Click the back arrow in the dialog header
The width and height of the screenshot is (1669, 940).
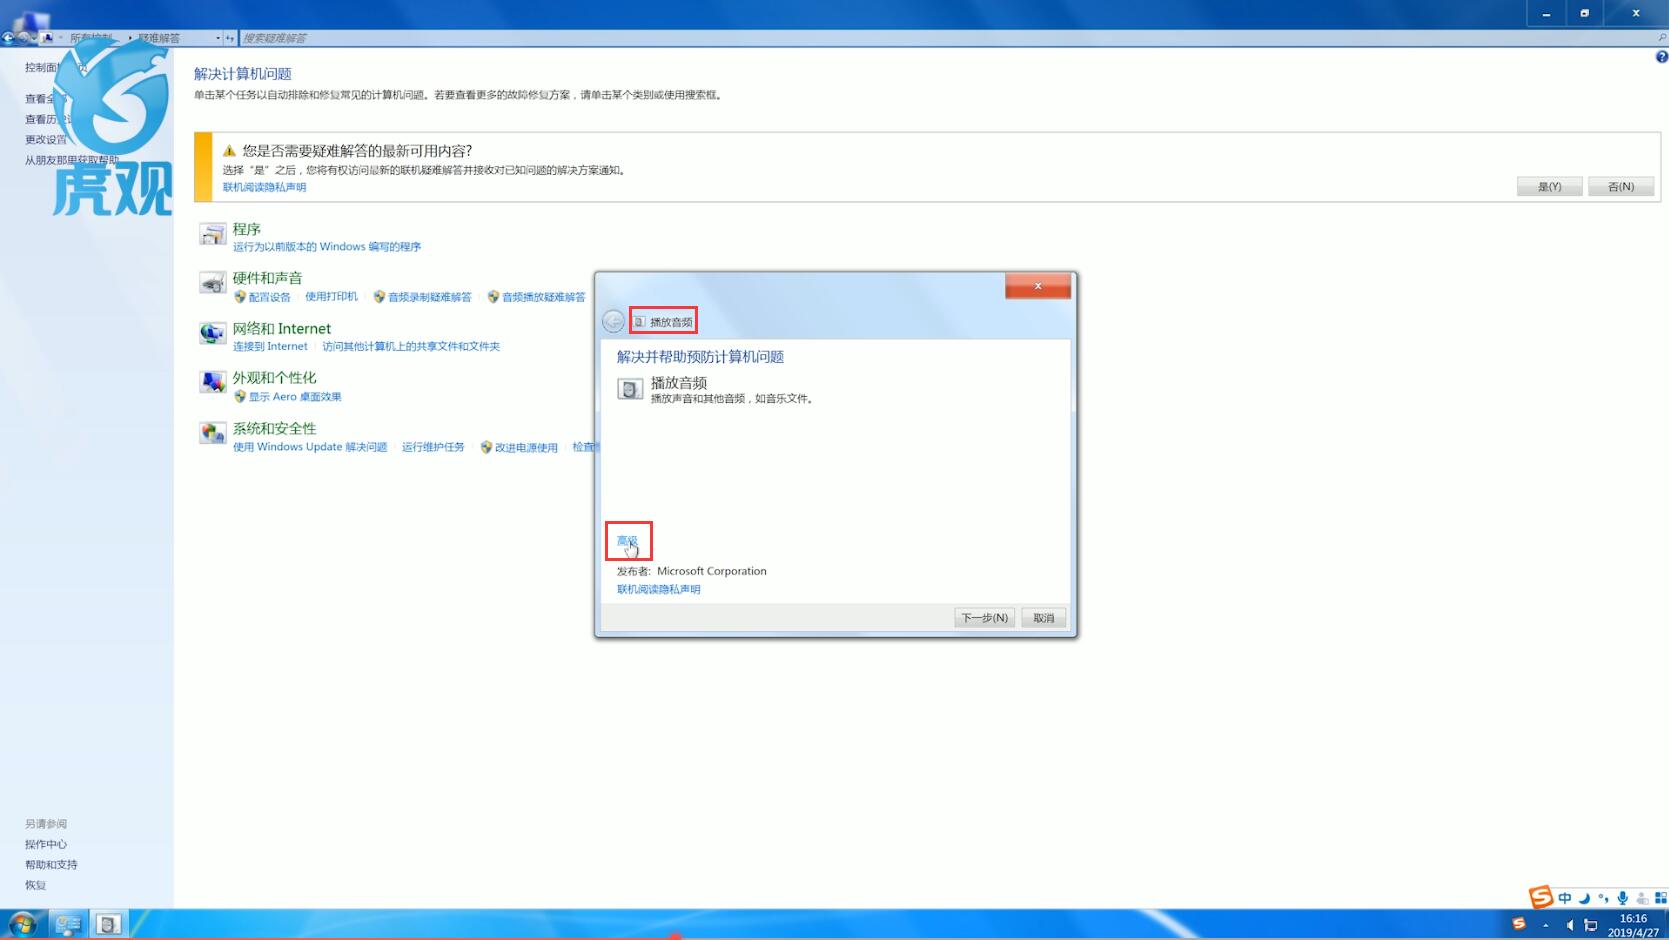click(x=613, y=321)
